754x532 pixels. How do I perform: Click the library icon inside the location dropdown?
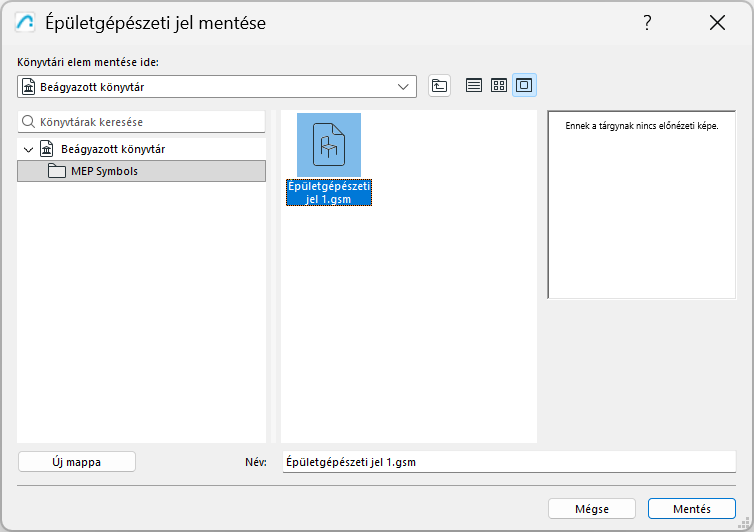click(29, 87)
